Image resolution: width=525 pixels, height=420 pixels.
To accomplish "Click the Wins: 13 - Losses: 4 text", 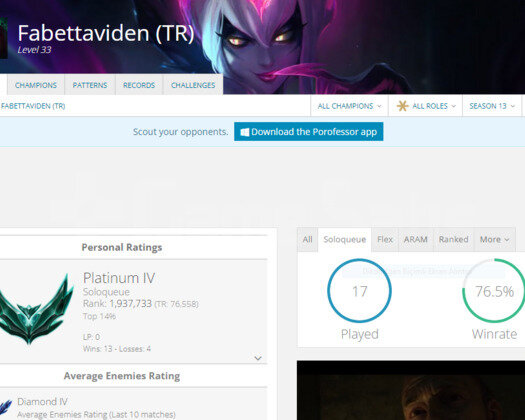I will [x=117, y=349].
